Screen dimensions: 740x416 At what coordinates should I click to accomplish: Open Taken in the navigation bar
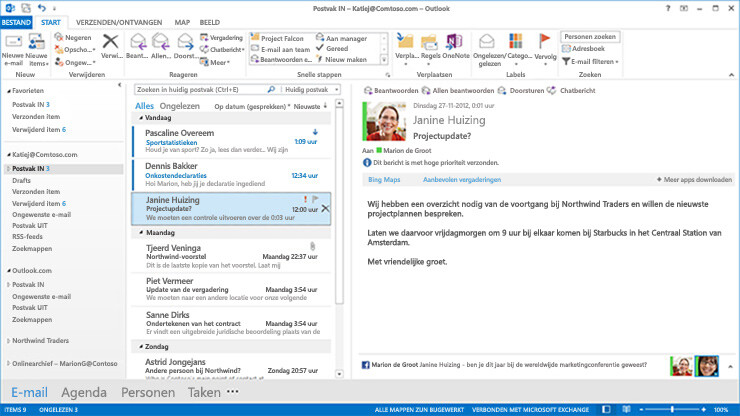click(204, 392)
